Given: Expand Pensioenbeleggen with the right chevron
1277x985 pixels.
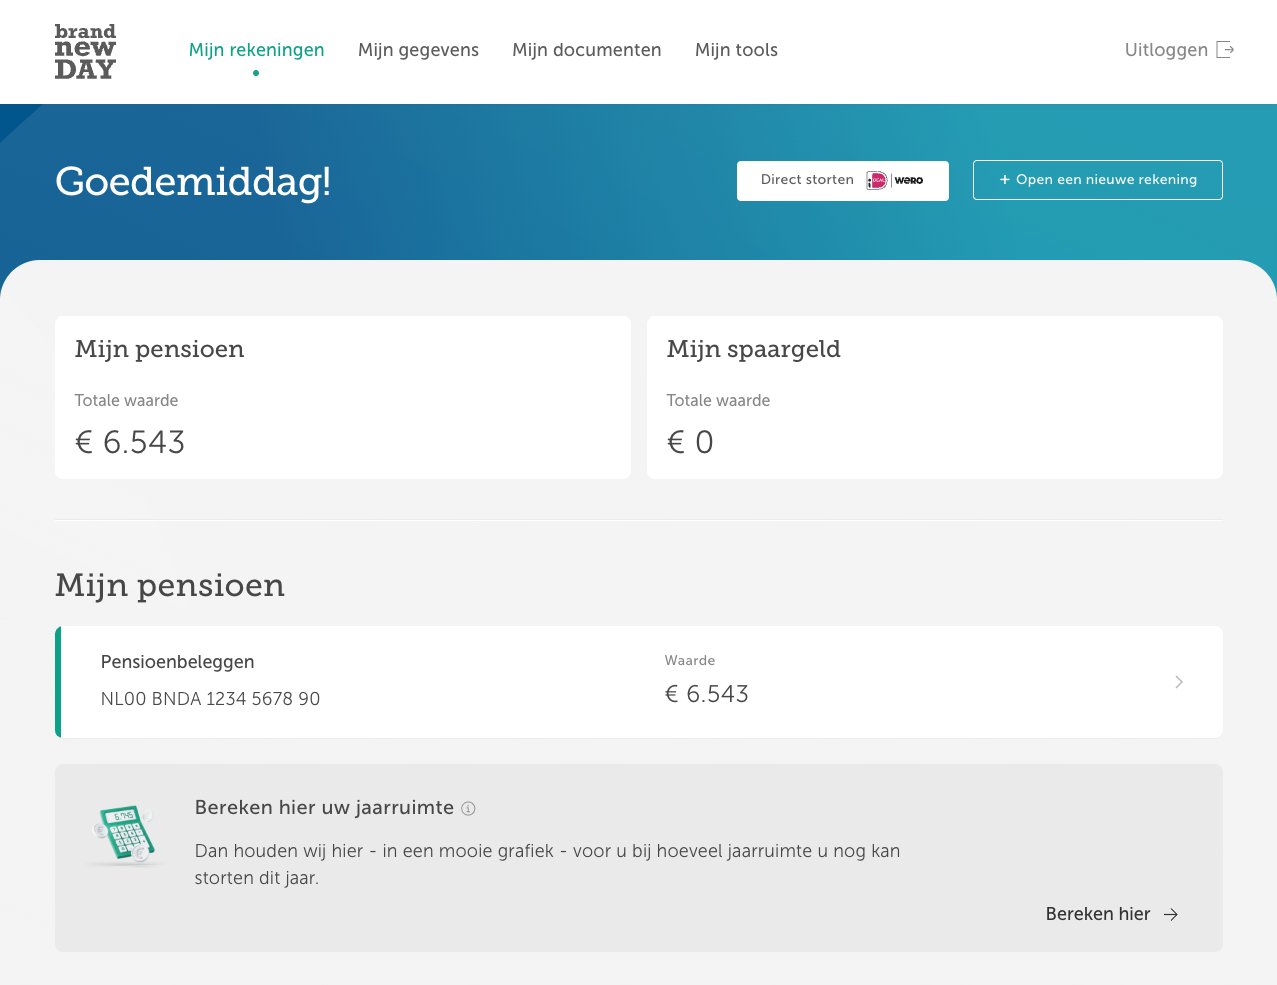Looking at the screenshot, I should pos(1179,682).
